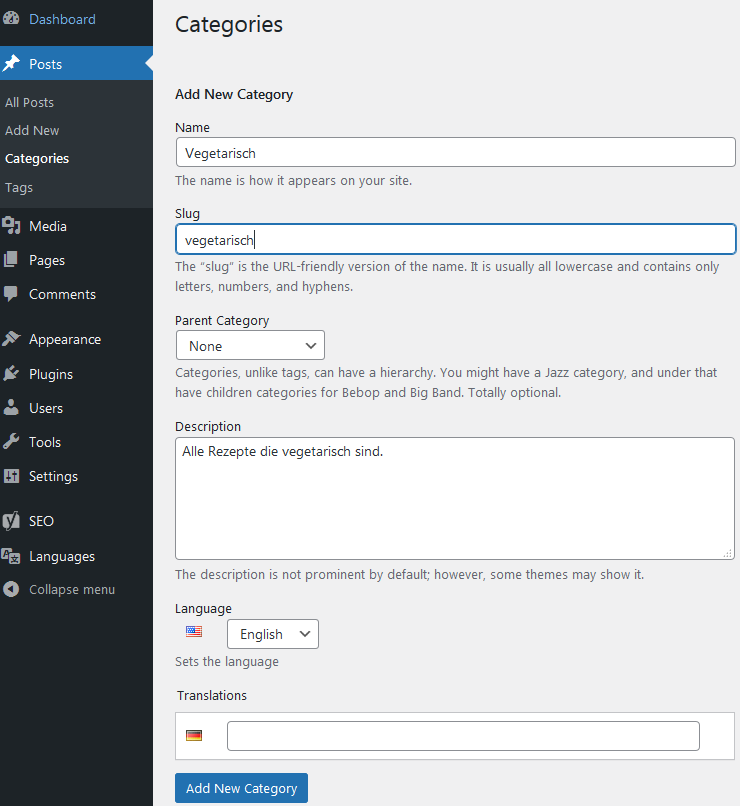Click the Appearance paintbrush icon
The height and width of the screenshot is (806, 740).
coord(11,339)
